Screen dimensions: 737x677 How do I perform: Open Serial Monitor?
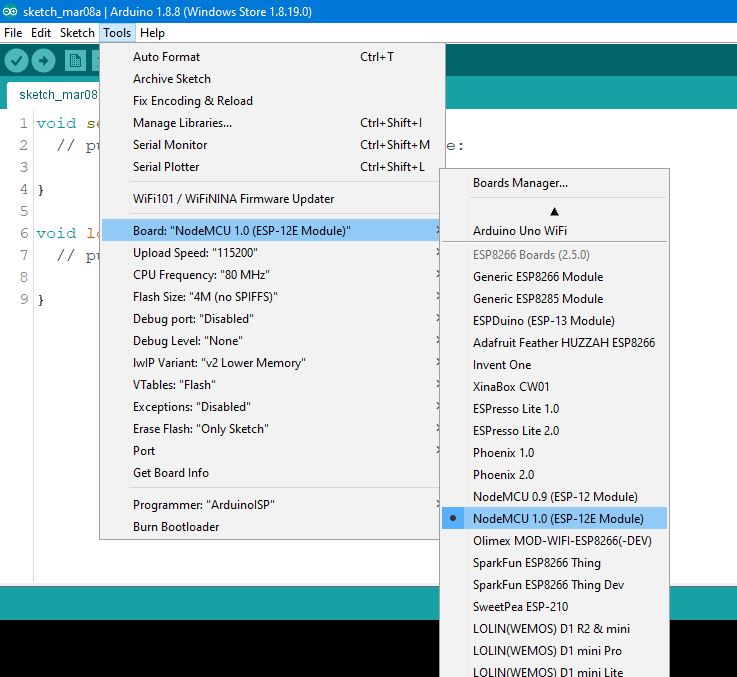271,145
